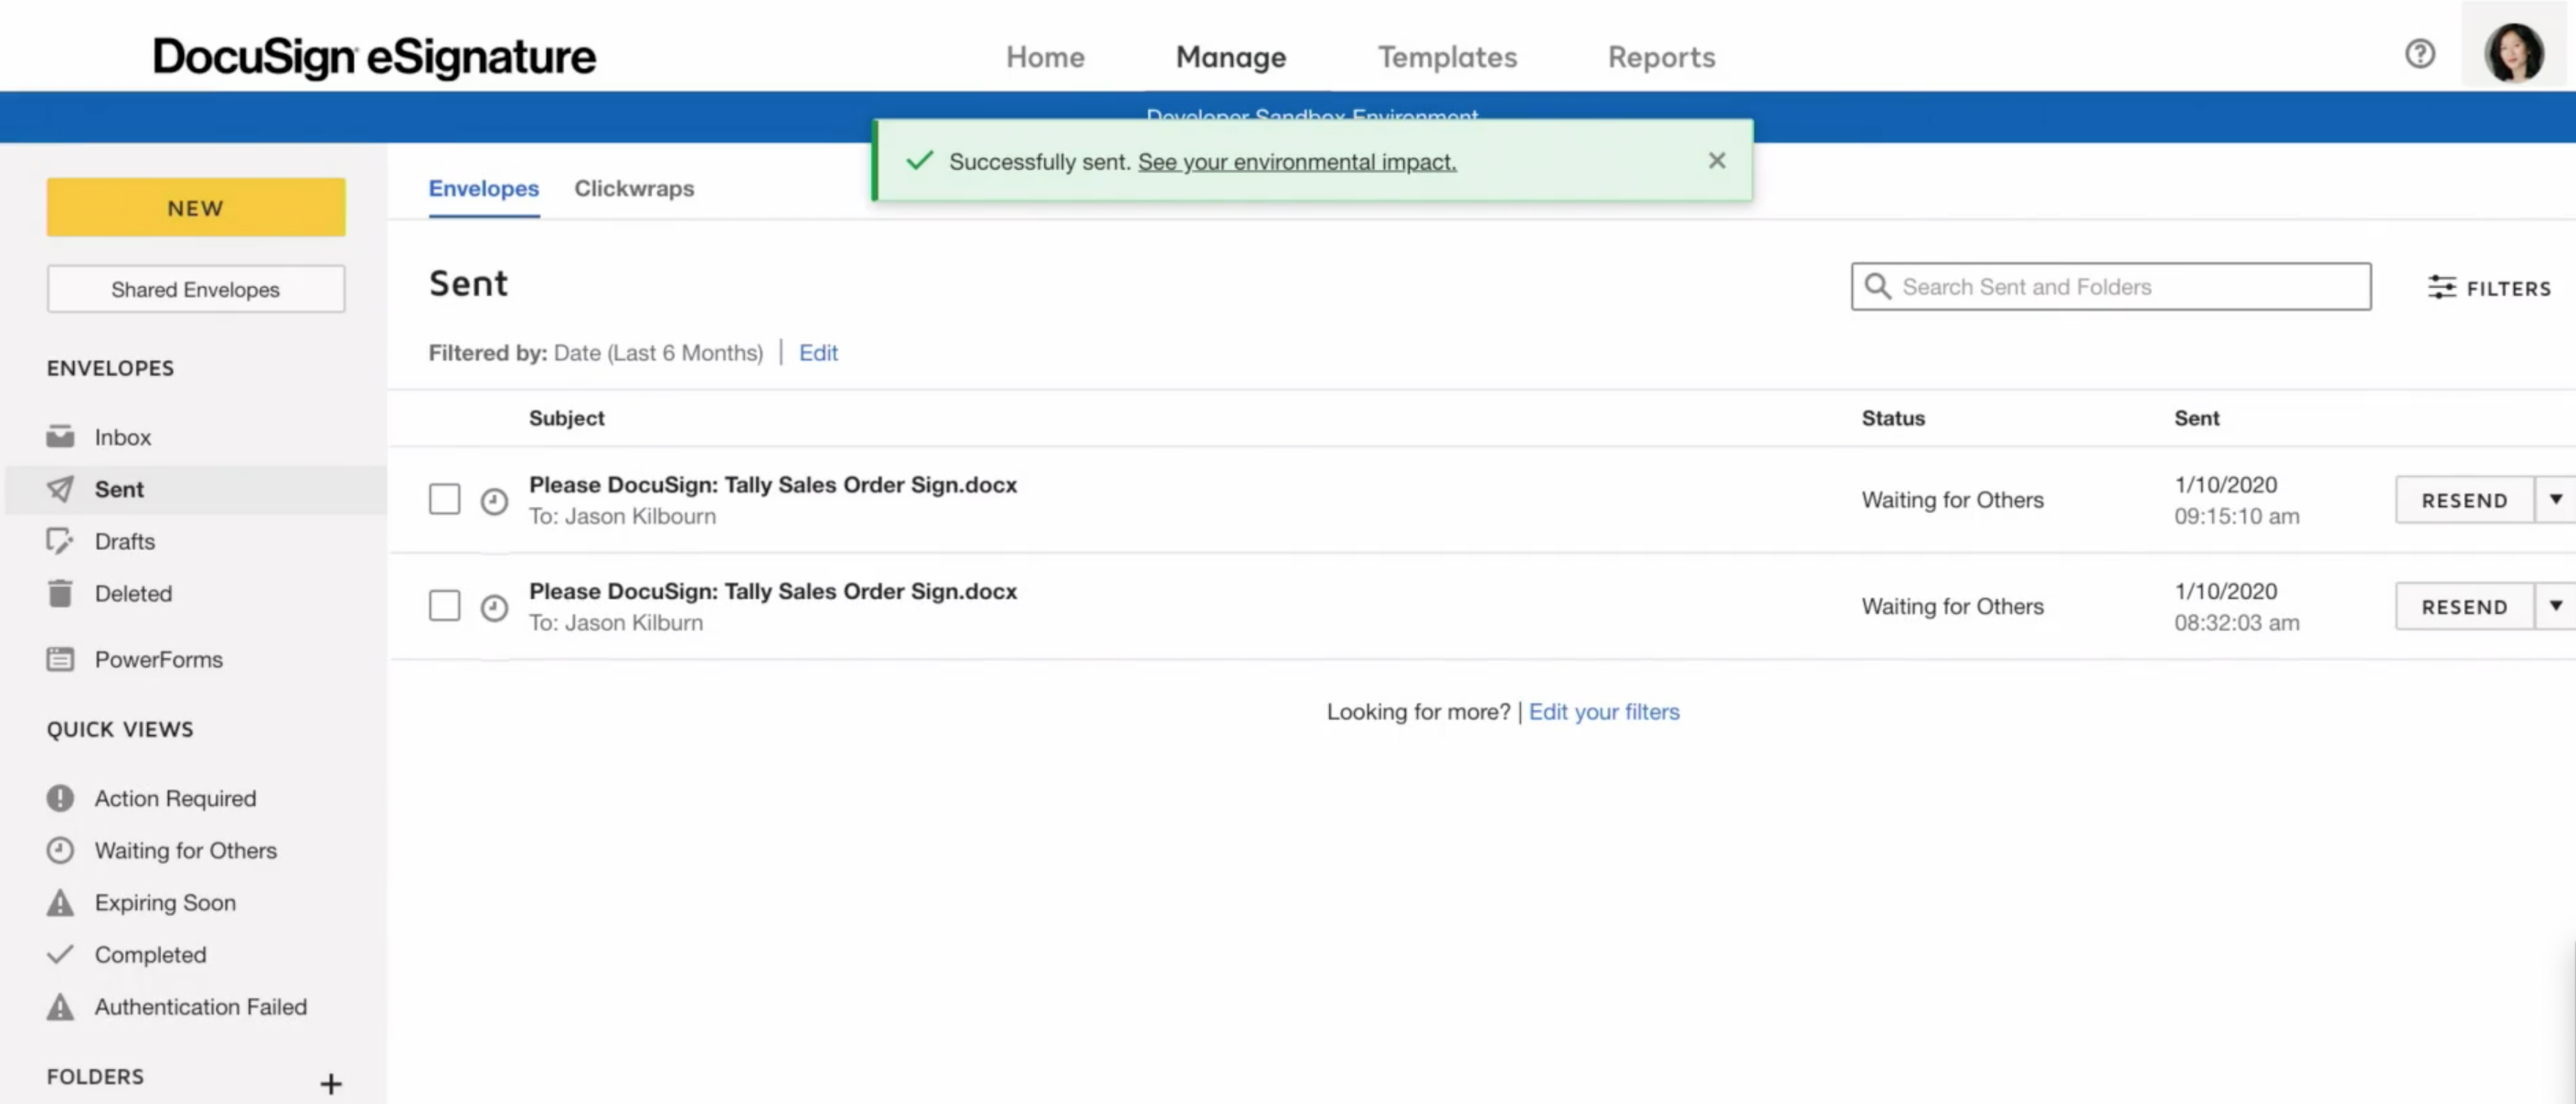Add a new folder with plus icon
Viewport: 2576px width, 1104px height.
(331, 1083)
